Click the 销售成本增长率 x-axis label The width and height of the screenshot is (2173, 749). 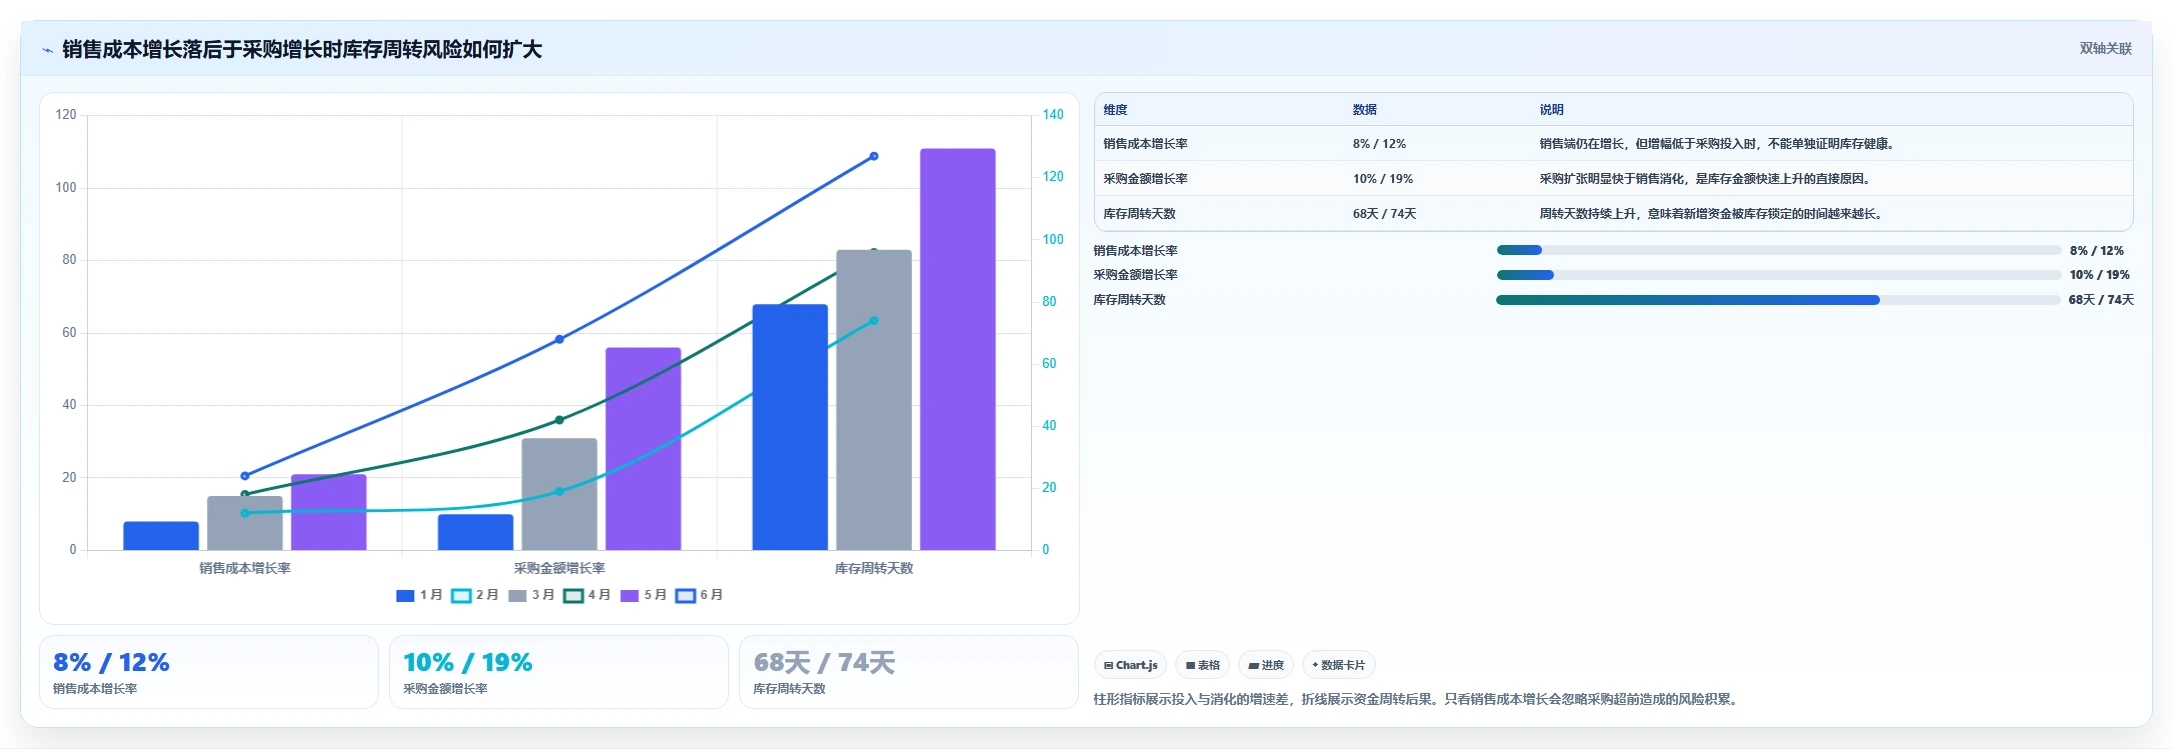245,568
